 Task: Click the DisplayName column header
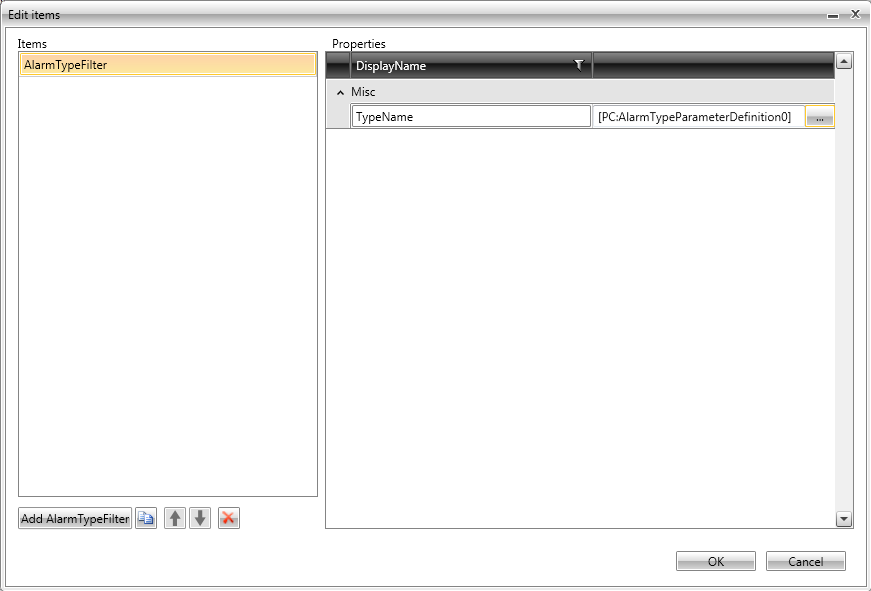460,66
